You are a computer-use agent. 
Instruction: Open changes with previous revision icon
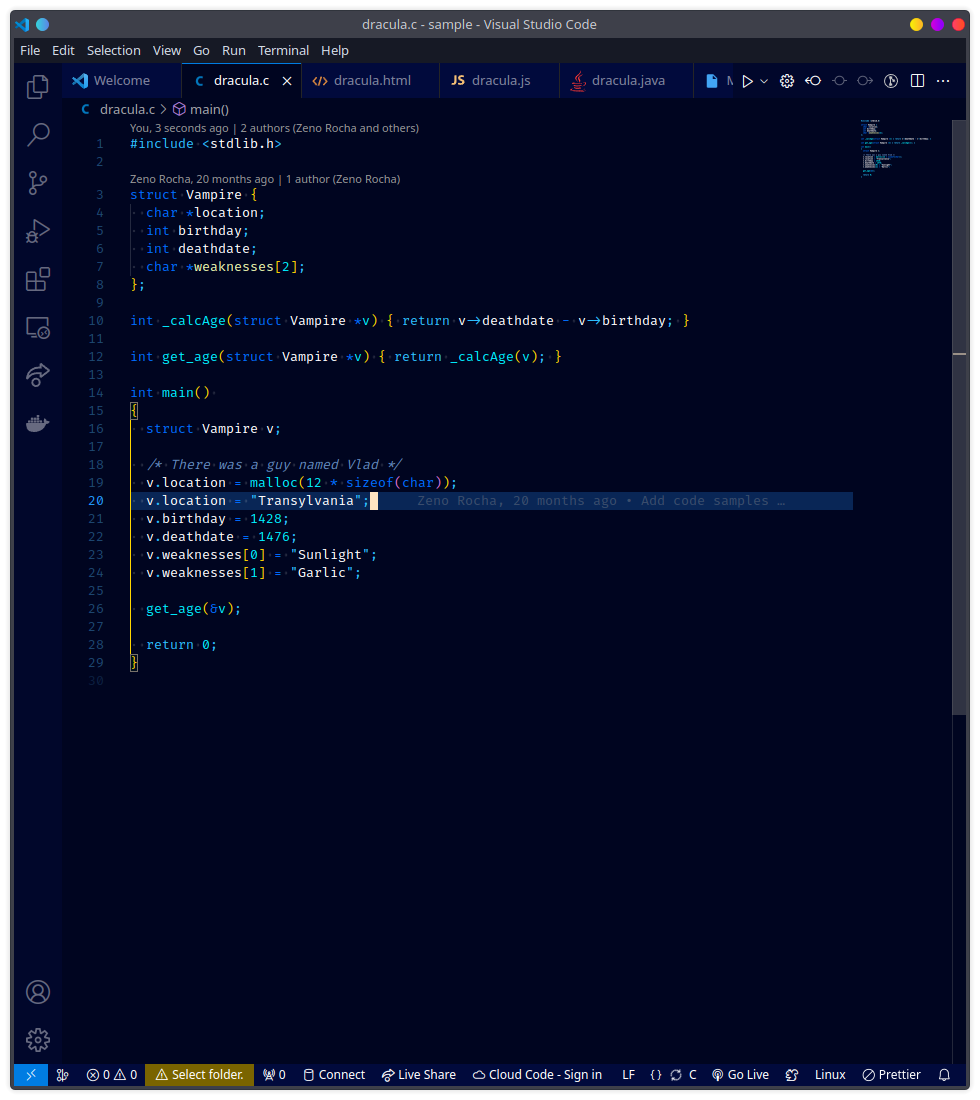point(813,81)
